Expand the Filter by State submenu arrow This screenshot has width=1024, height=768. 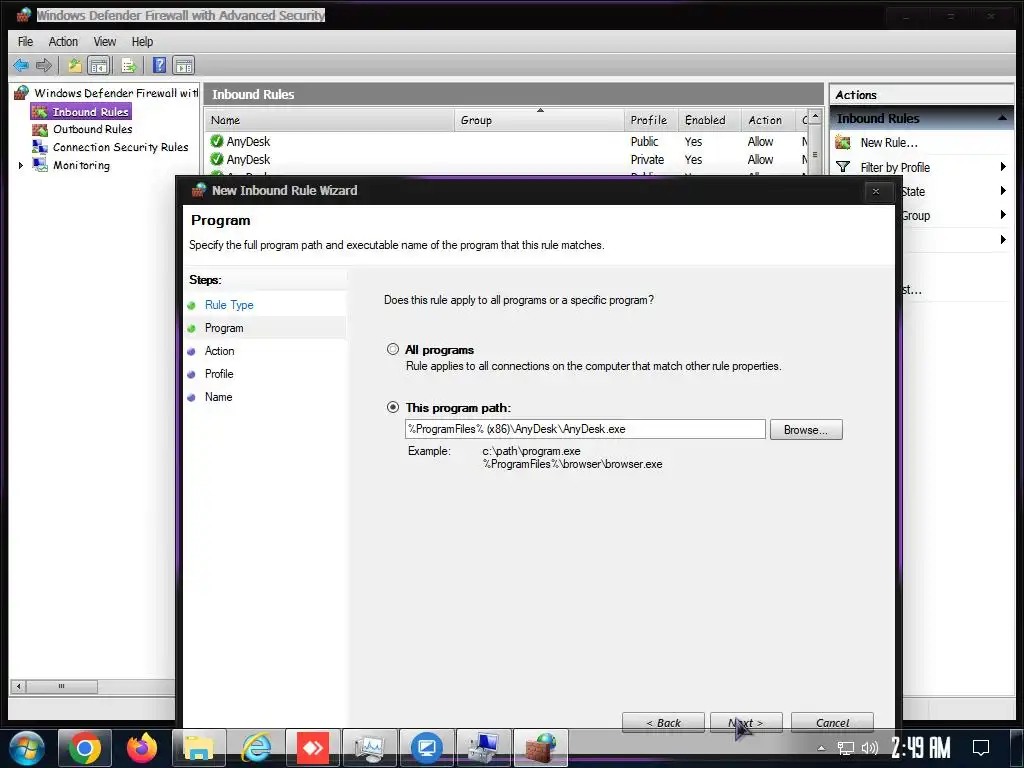pyautogui.click(x=1003, y=191)
